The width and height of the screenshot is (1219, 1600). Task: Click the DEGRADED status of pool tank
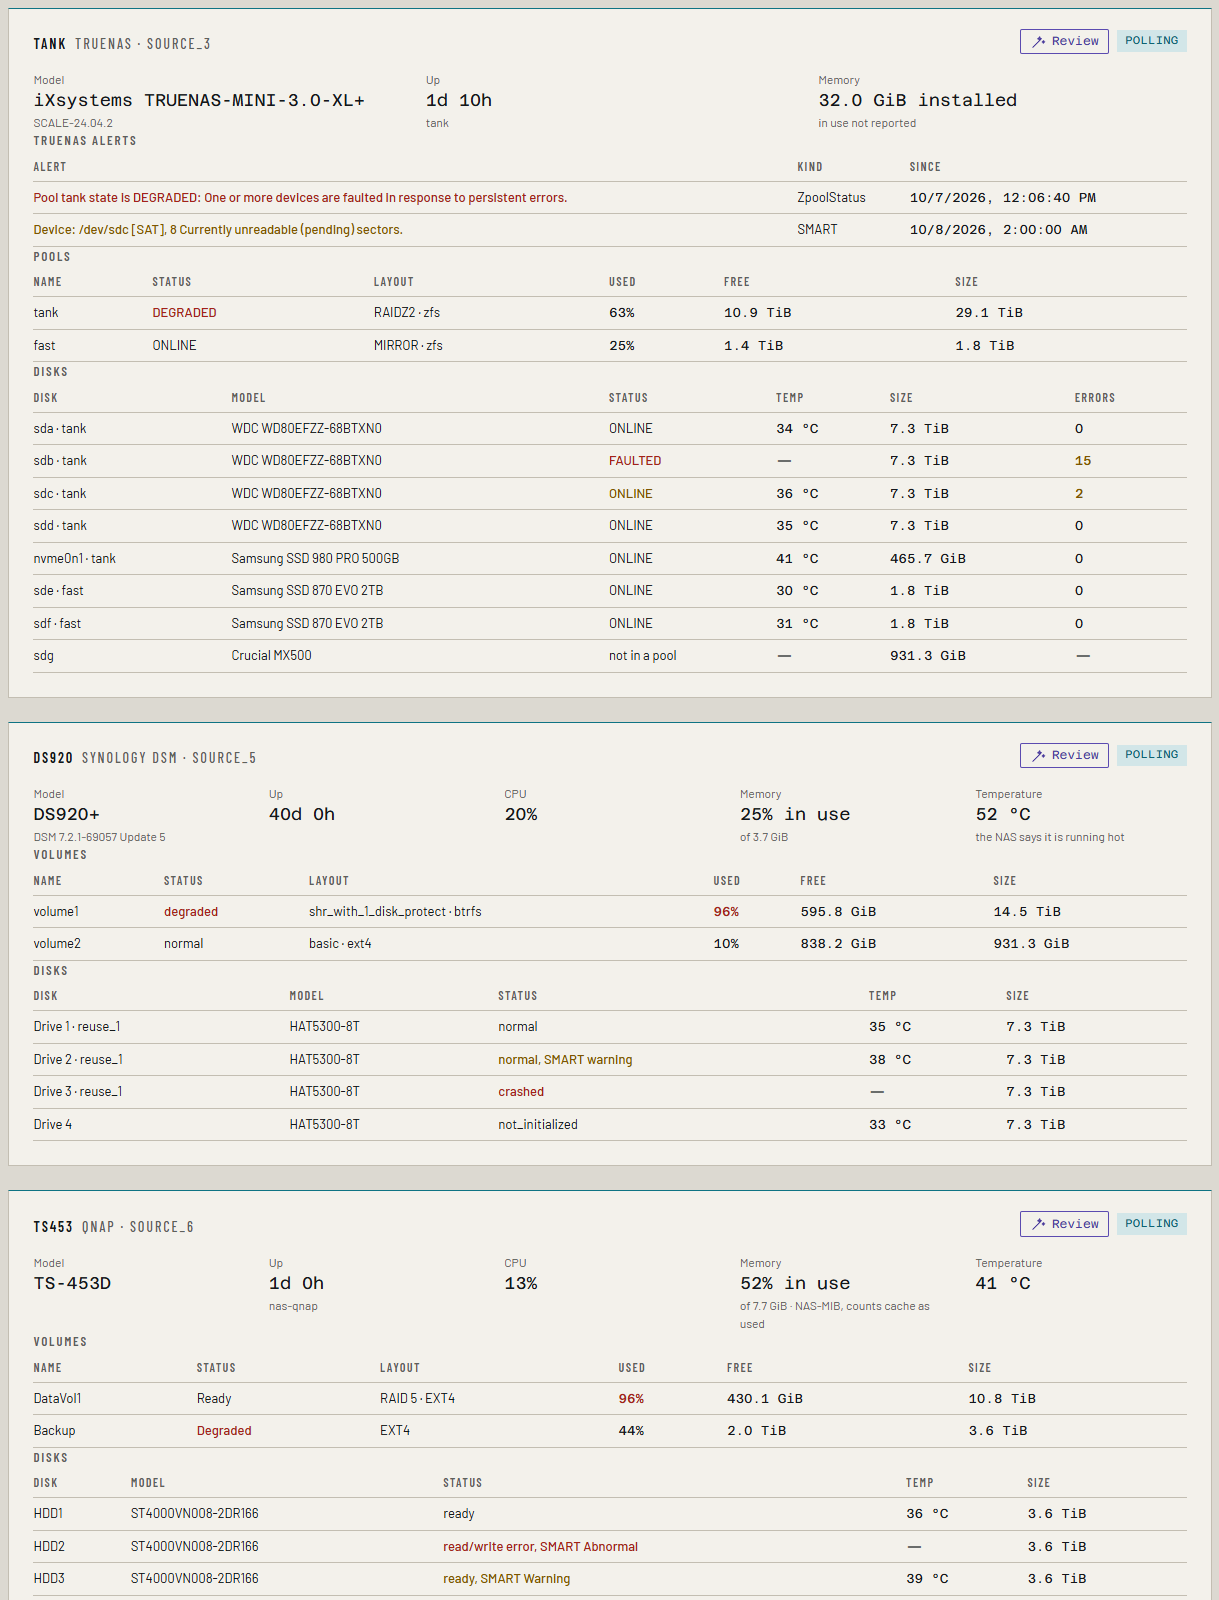[184, 313]
